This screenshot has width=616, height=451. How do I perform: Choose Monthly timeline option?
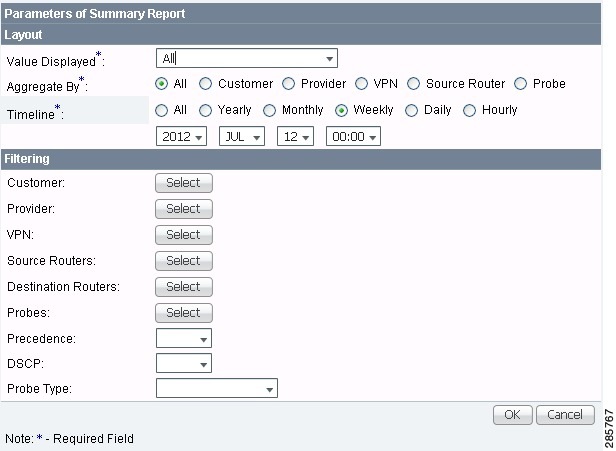[x=269, y=110]
